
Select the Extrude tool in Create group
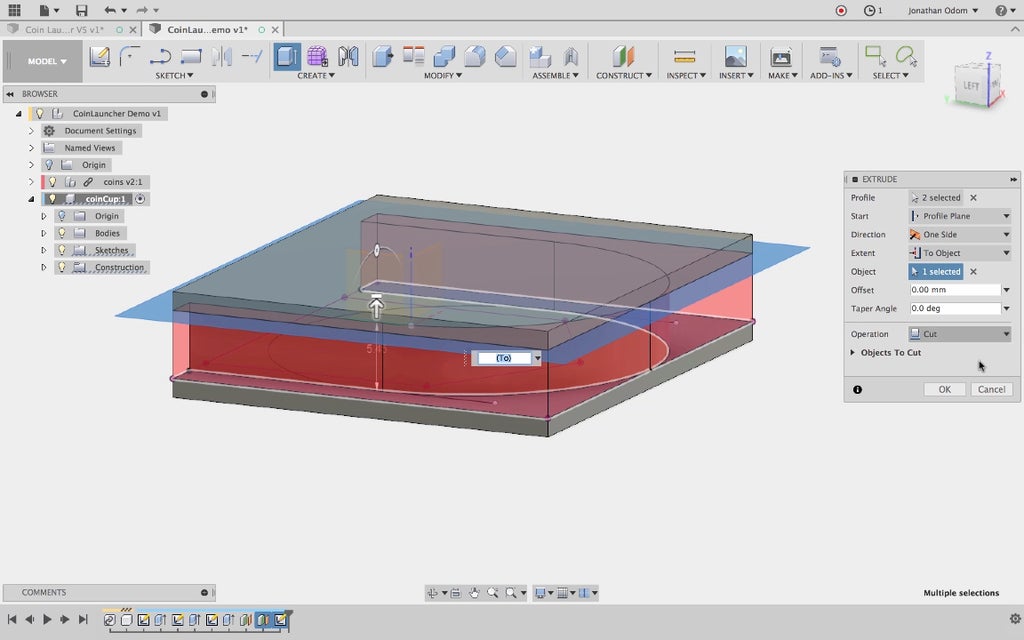[287, 57]
